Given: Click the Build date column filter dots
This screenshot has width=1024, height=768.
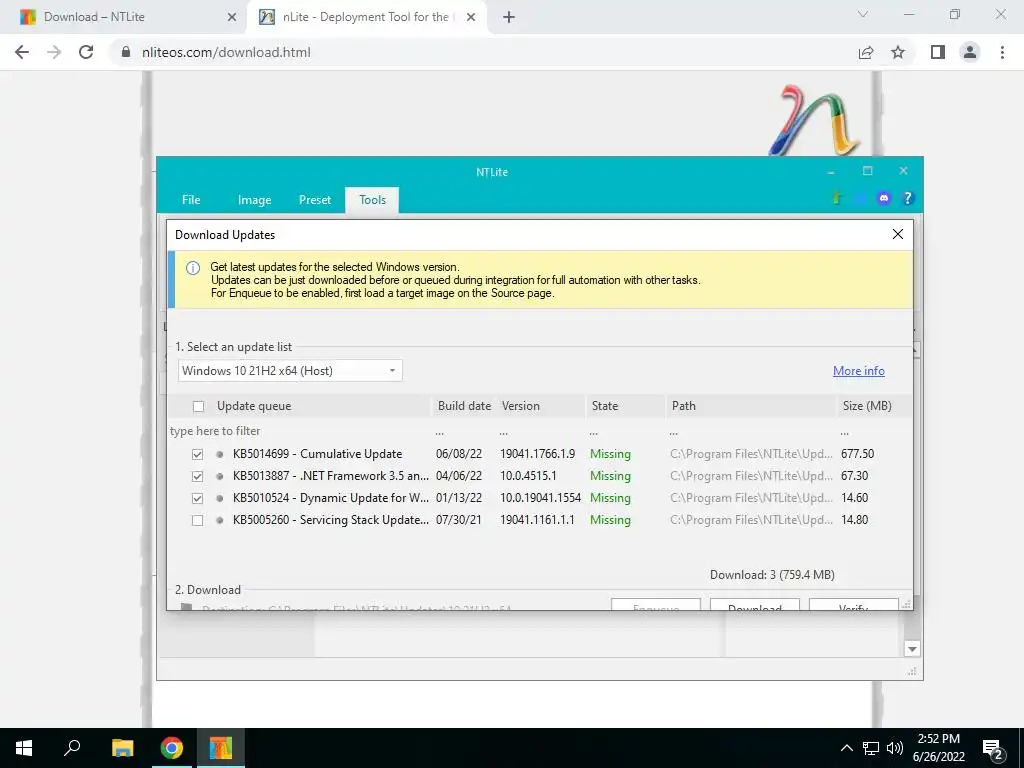Looking at the screenshot, I should 440,432.
